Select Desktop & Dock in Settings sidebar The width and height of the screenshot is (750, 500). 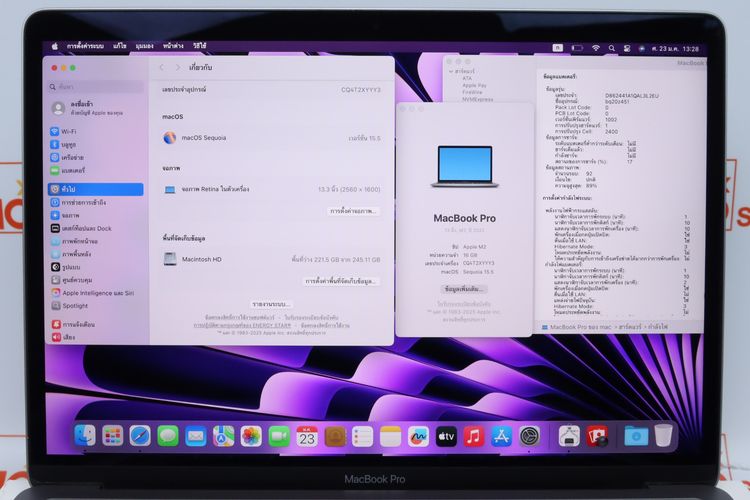pyautogui.click(x=96, y=228)
